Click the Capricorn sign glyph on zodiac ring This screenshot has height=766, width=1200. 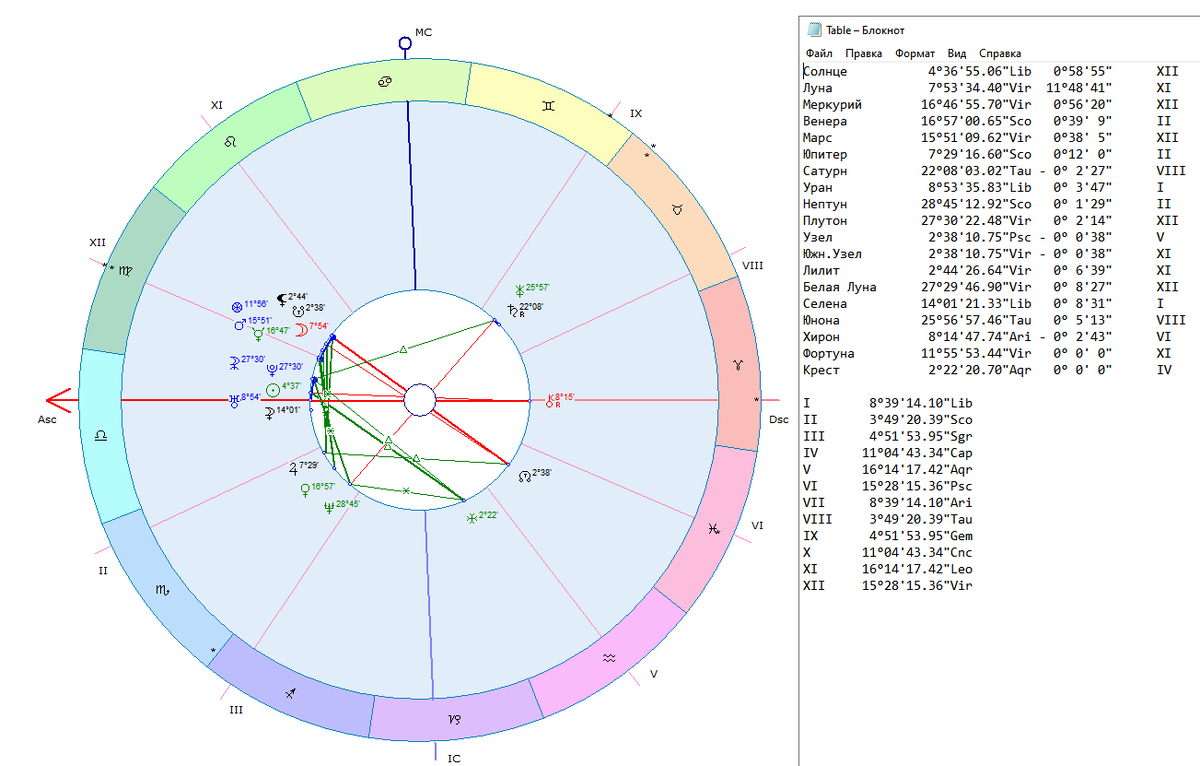(454, 720)
